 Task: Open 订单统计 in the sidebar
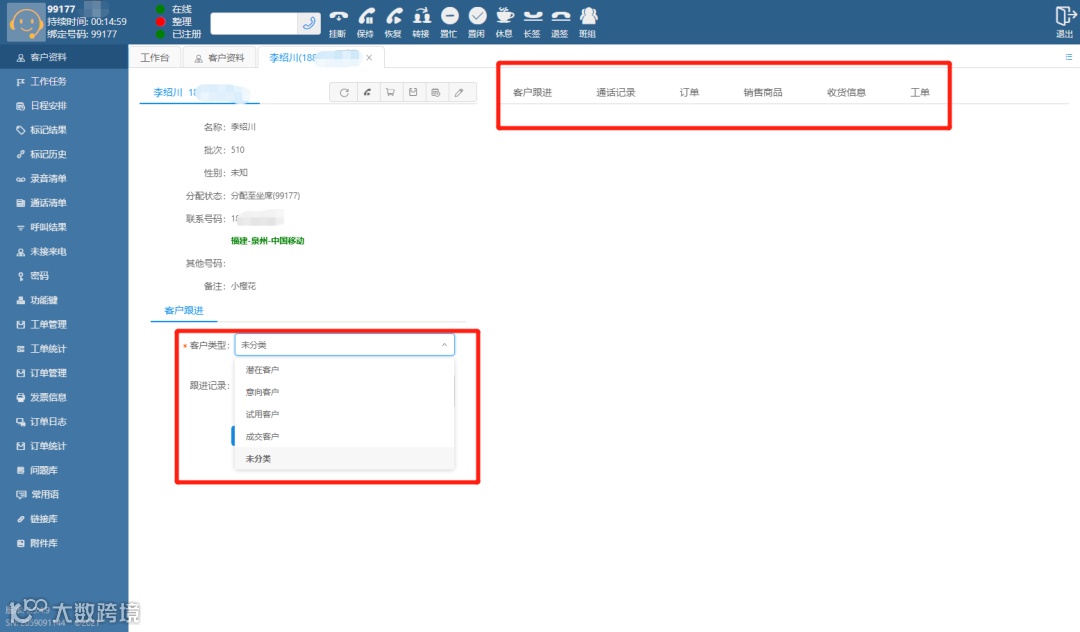(64, 445)
